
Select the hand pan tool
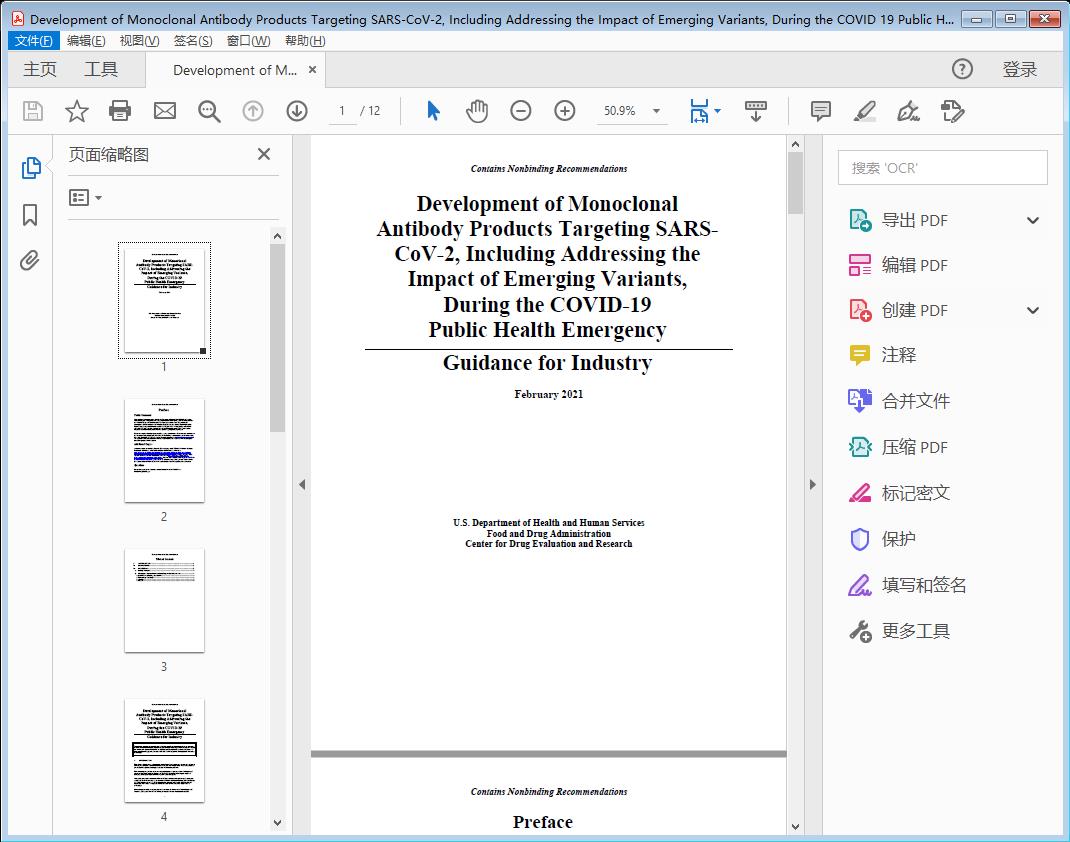[x=477, y=111]
